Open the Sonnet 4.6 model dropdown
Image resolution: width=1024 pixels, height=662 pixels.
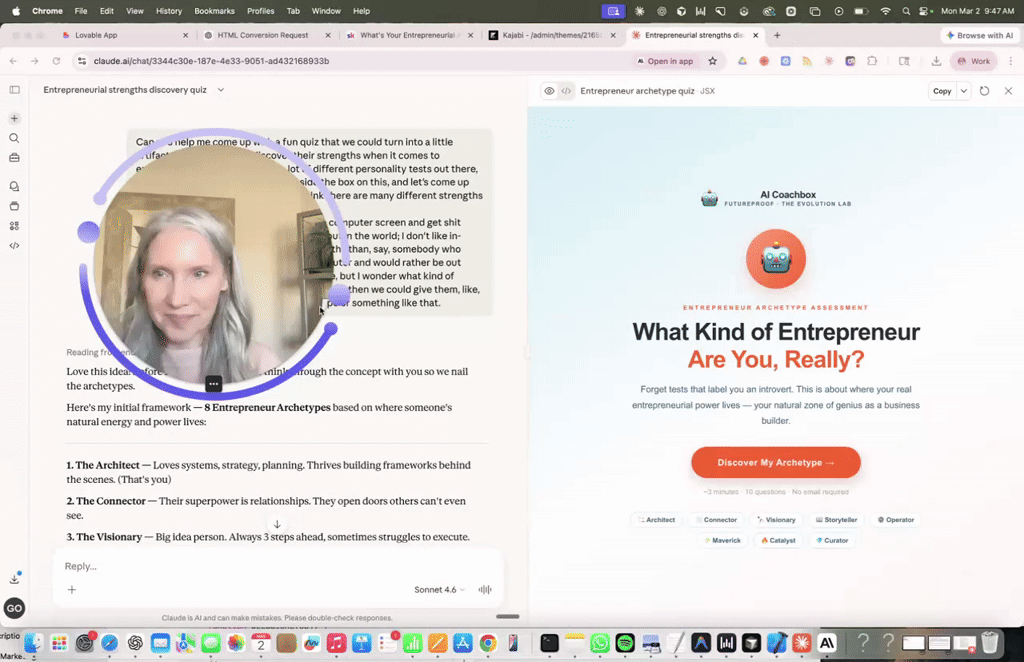[x=438, y=590]
